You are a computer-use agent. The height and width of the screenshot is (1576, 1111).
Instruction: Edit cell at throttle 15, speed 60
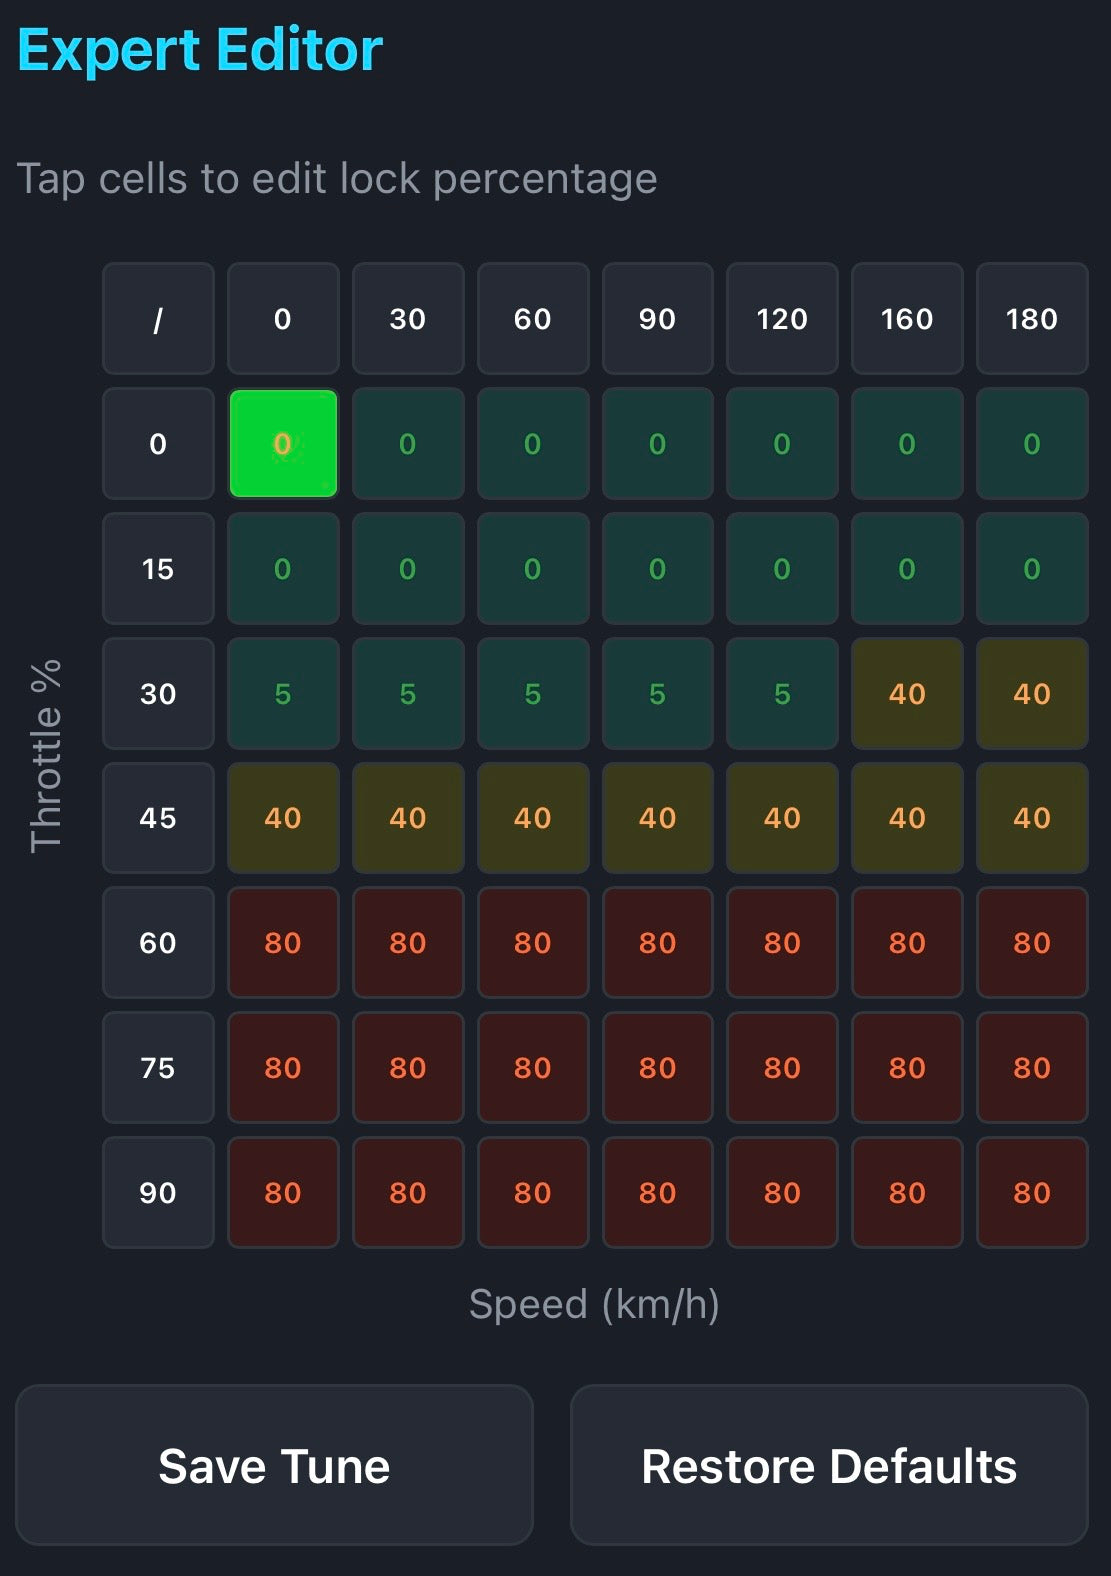pyautogui.click(x=532, y=569)
